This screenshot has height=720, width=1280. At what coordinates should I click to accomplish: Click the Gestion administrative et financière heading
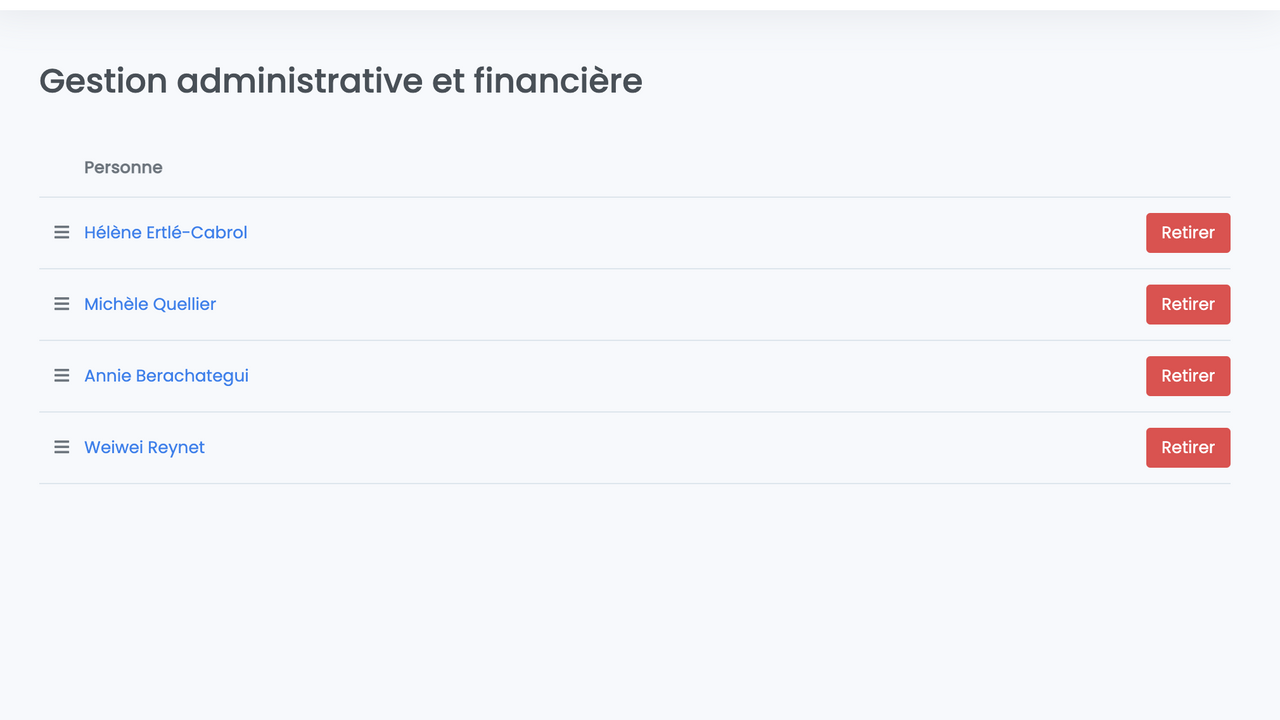[340, 81]
